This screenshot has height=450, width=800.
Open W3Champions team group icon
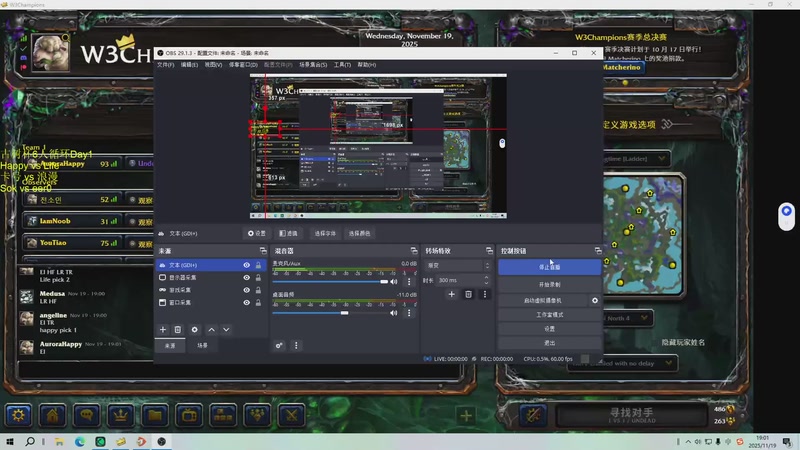[x=258, y=415]
